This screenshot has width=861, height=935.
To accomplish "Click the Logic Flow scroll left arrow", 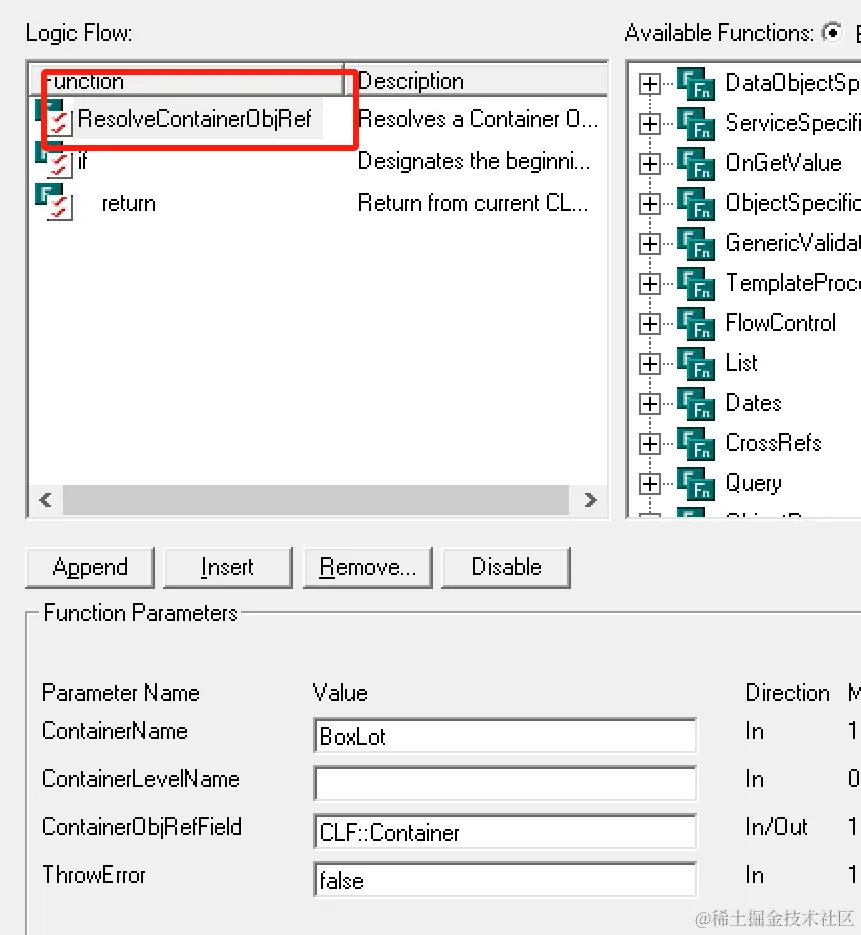I will click(x=45, y=500).
